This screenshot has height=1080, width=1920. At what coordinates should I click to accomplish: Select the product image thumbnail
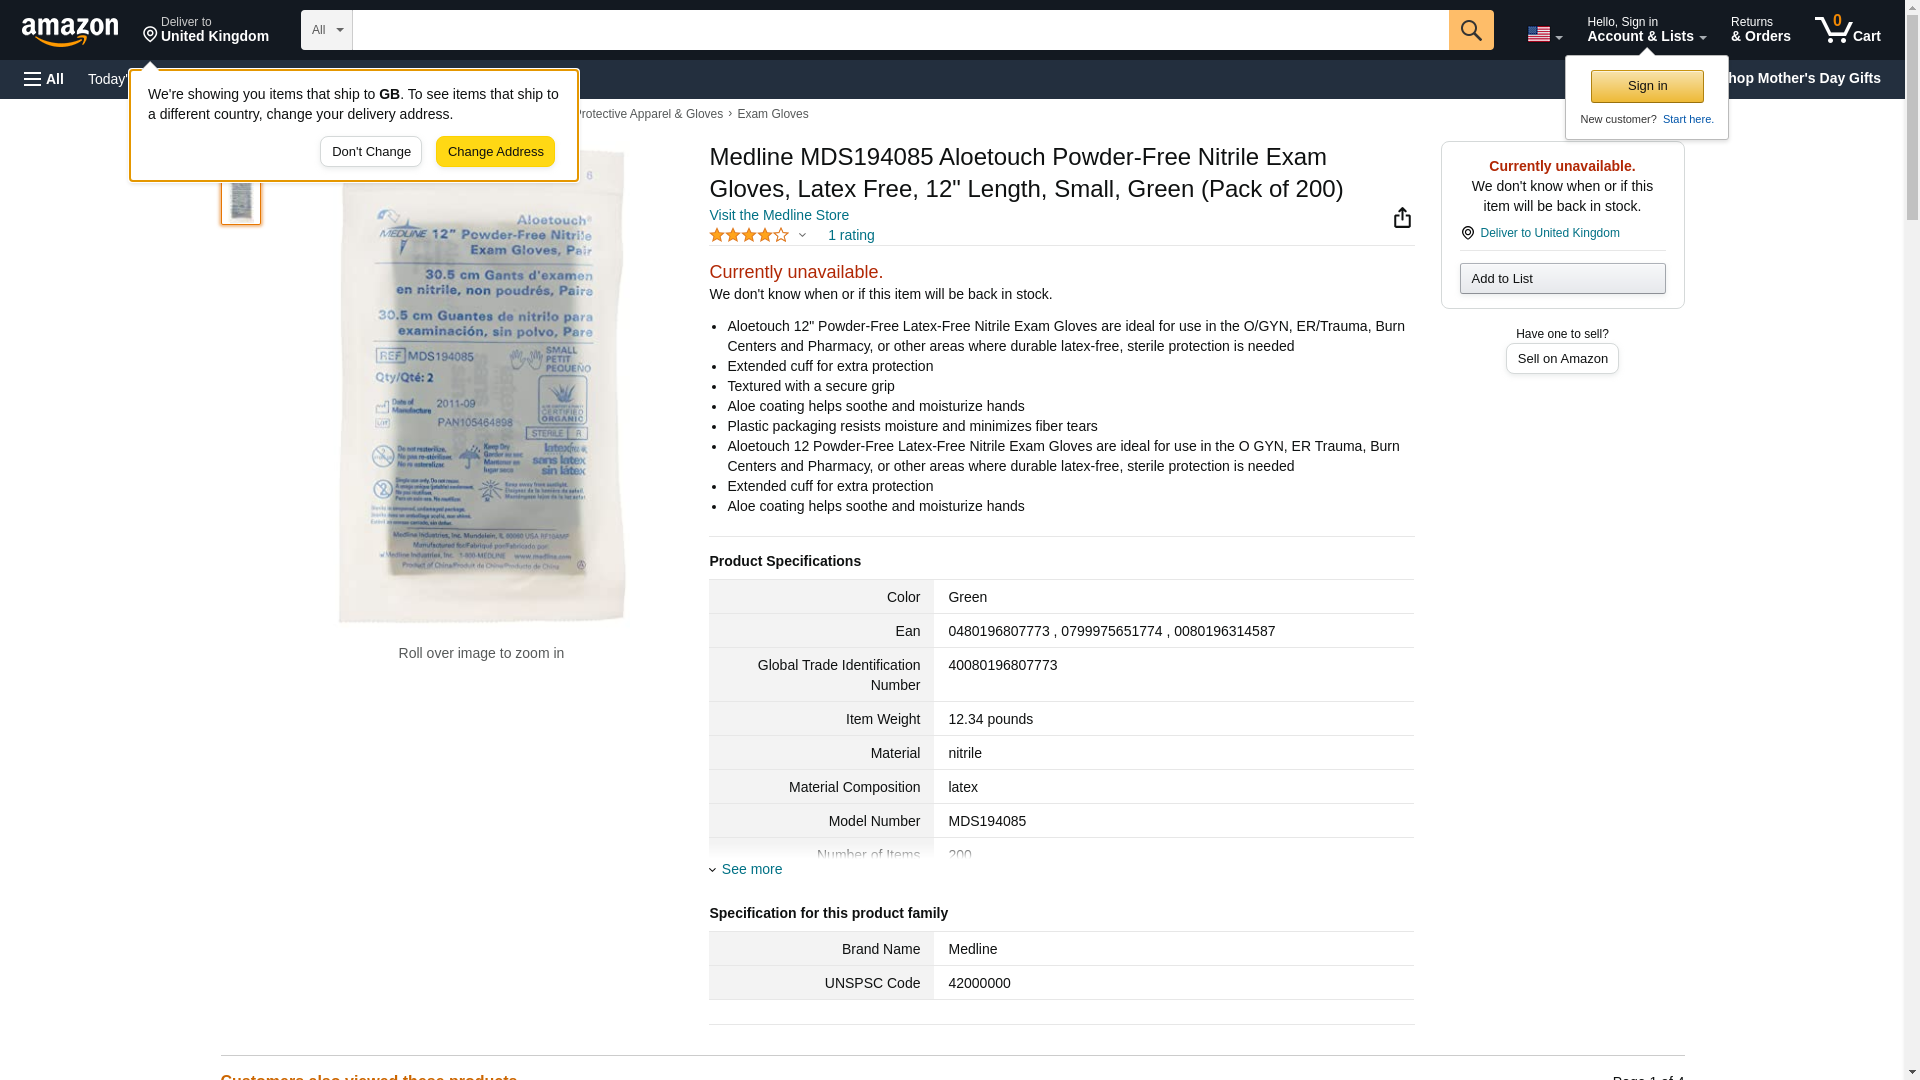pos(240,199)
